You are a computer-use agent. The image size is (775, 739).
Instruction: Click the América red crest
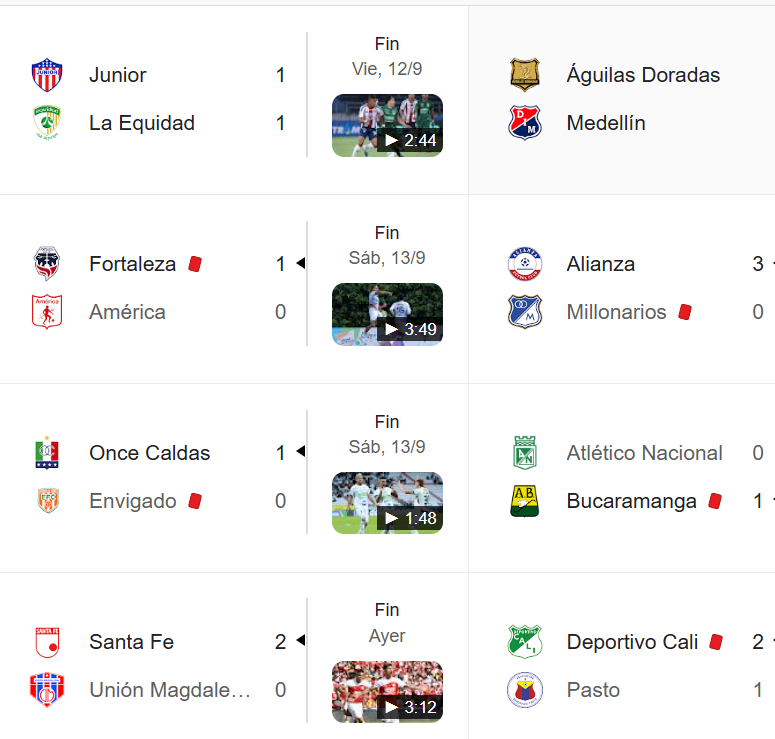[x=47, y=311]
